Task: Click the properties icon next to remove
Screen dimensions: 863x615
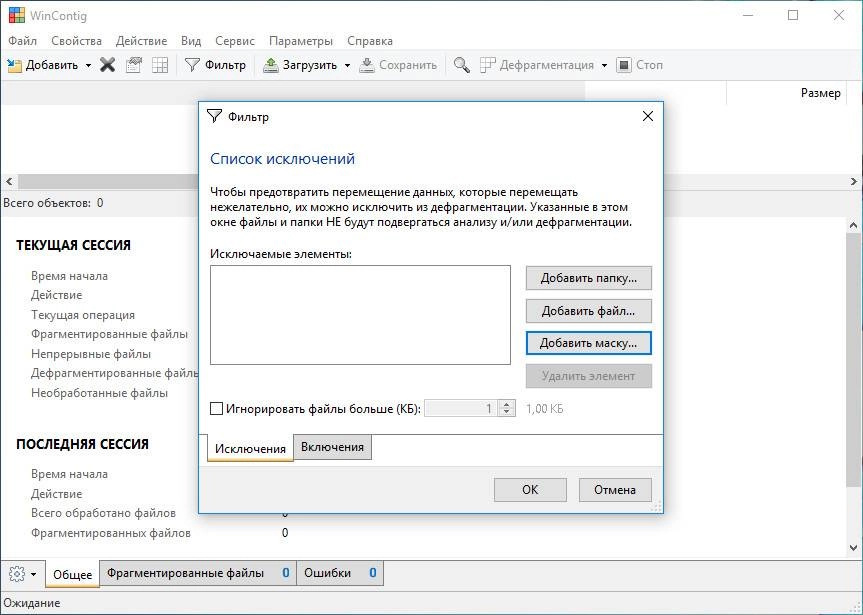Action: (x=134, y=65)
